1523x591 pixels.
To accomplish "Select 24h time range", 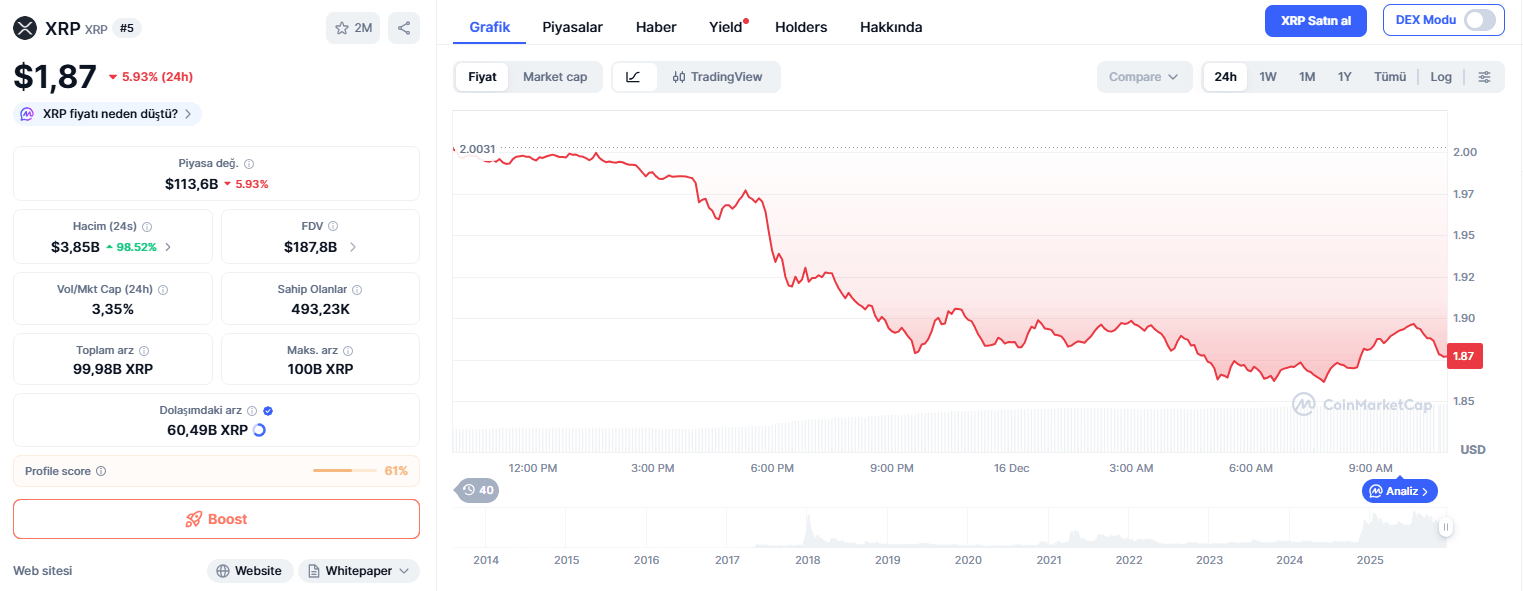I will (1225, 77).
